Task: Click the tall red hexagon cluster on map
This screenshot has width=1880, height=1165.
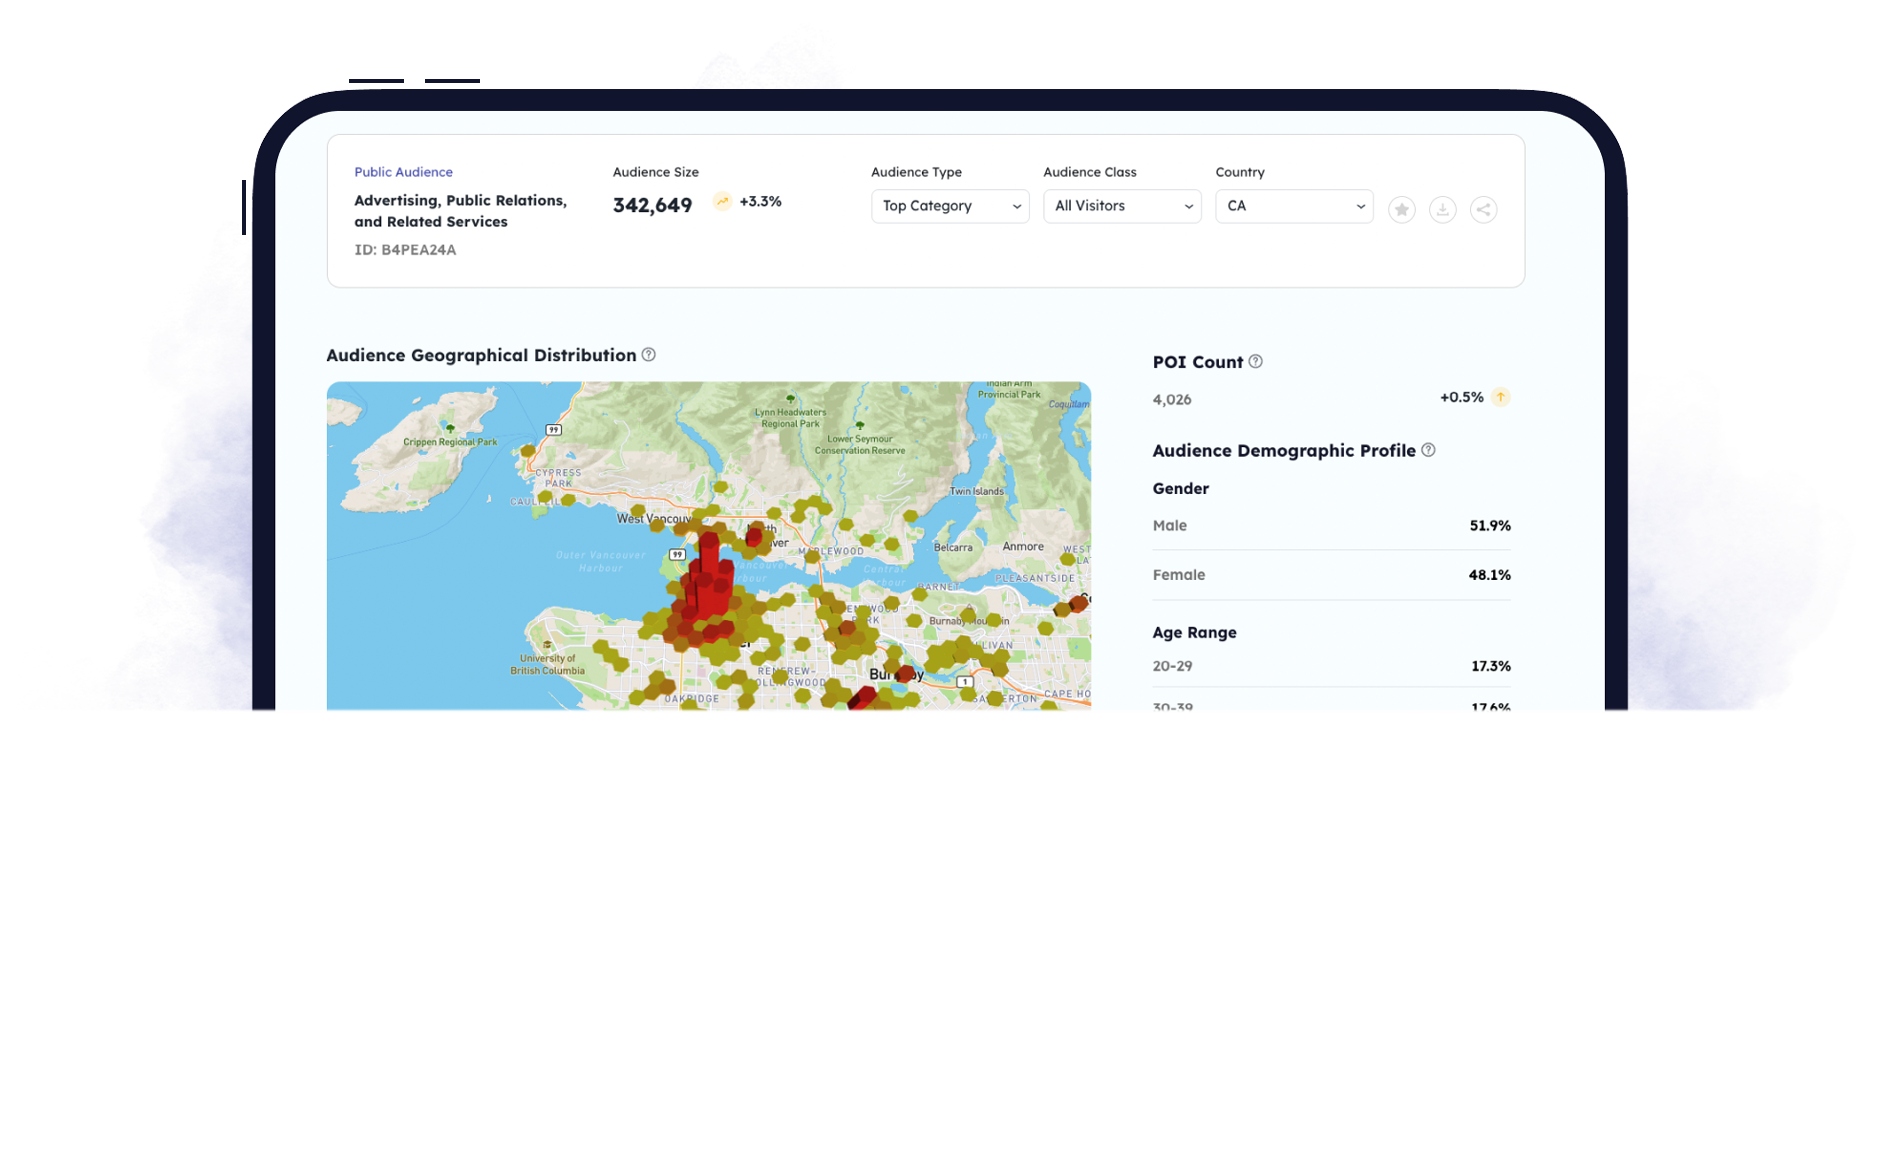Action: coord(709,580)
